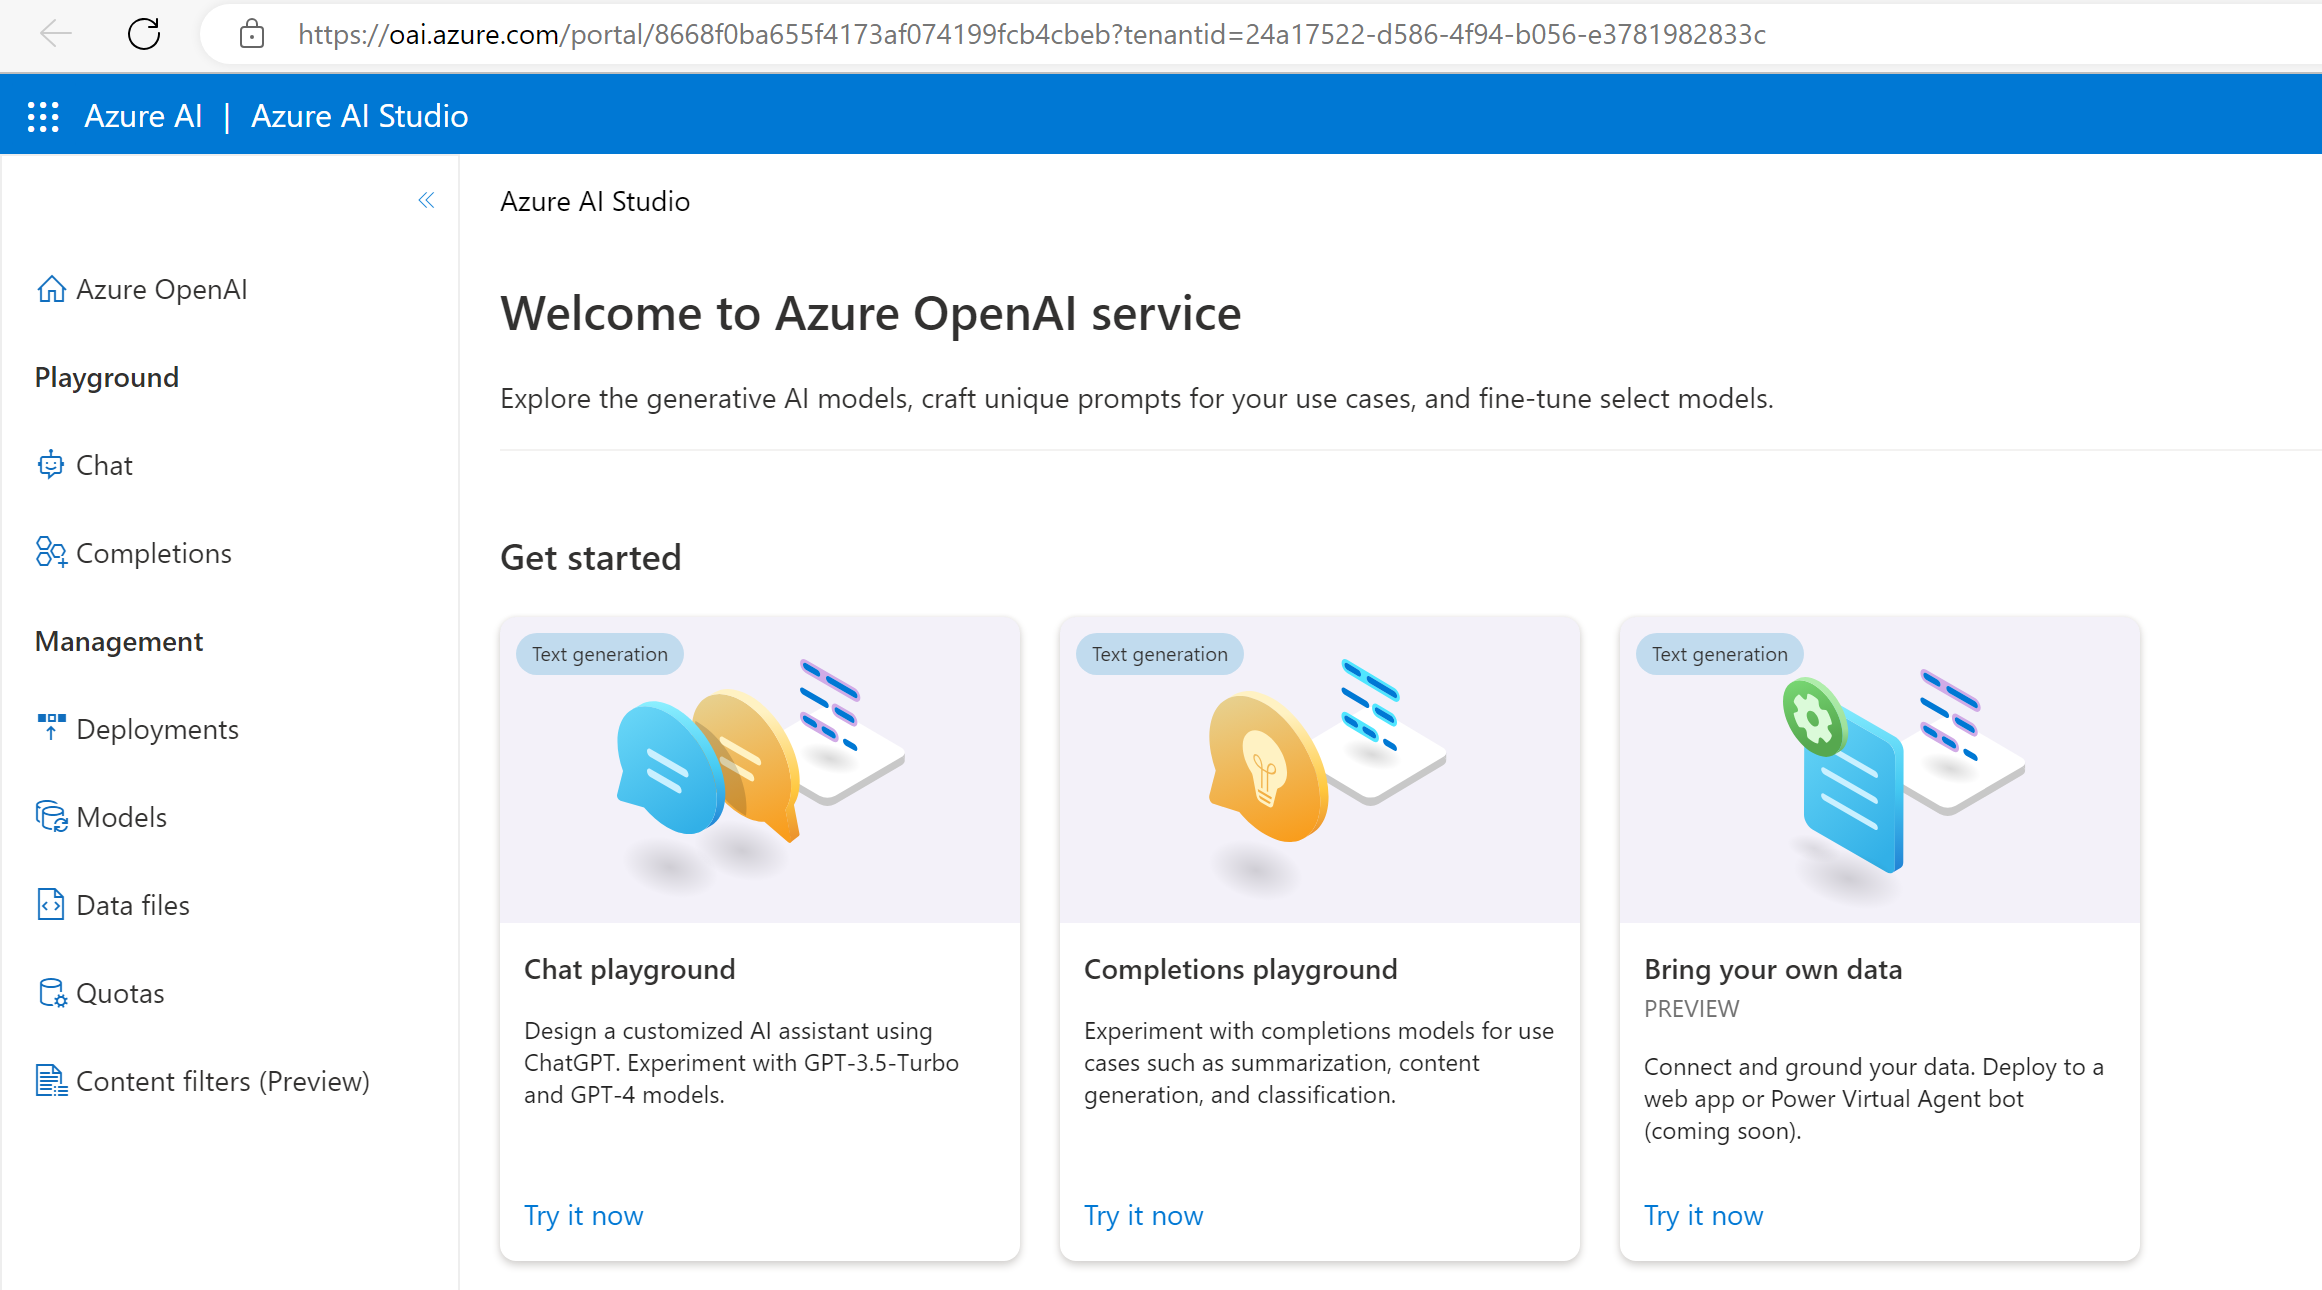Open Deployments via its sidebar icon
Image resolution: width=2322 pixels, height=1290 pixels.
[x=51, y=728]
